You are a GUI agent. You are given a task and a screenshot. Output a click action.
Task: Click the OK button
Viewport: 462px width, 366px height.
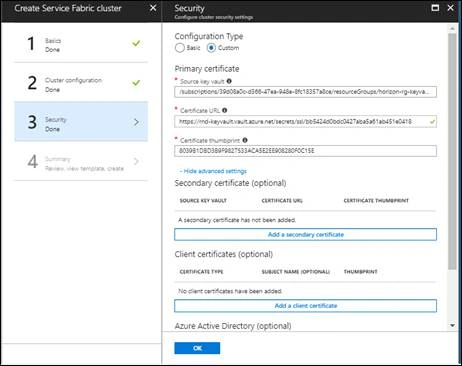(197, 348)
